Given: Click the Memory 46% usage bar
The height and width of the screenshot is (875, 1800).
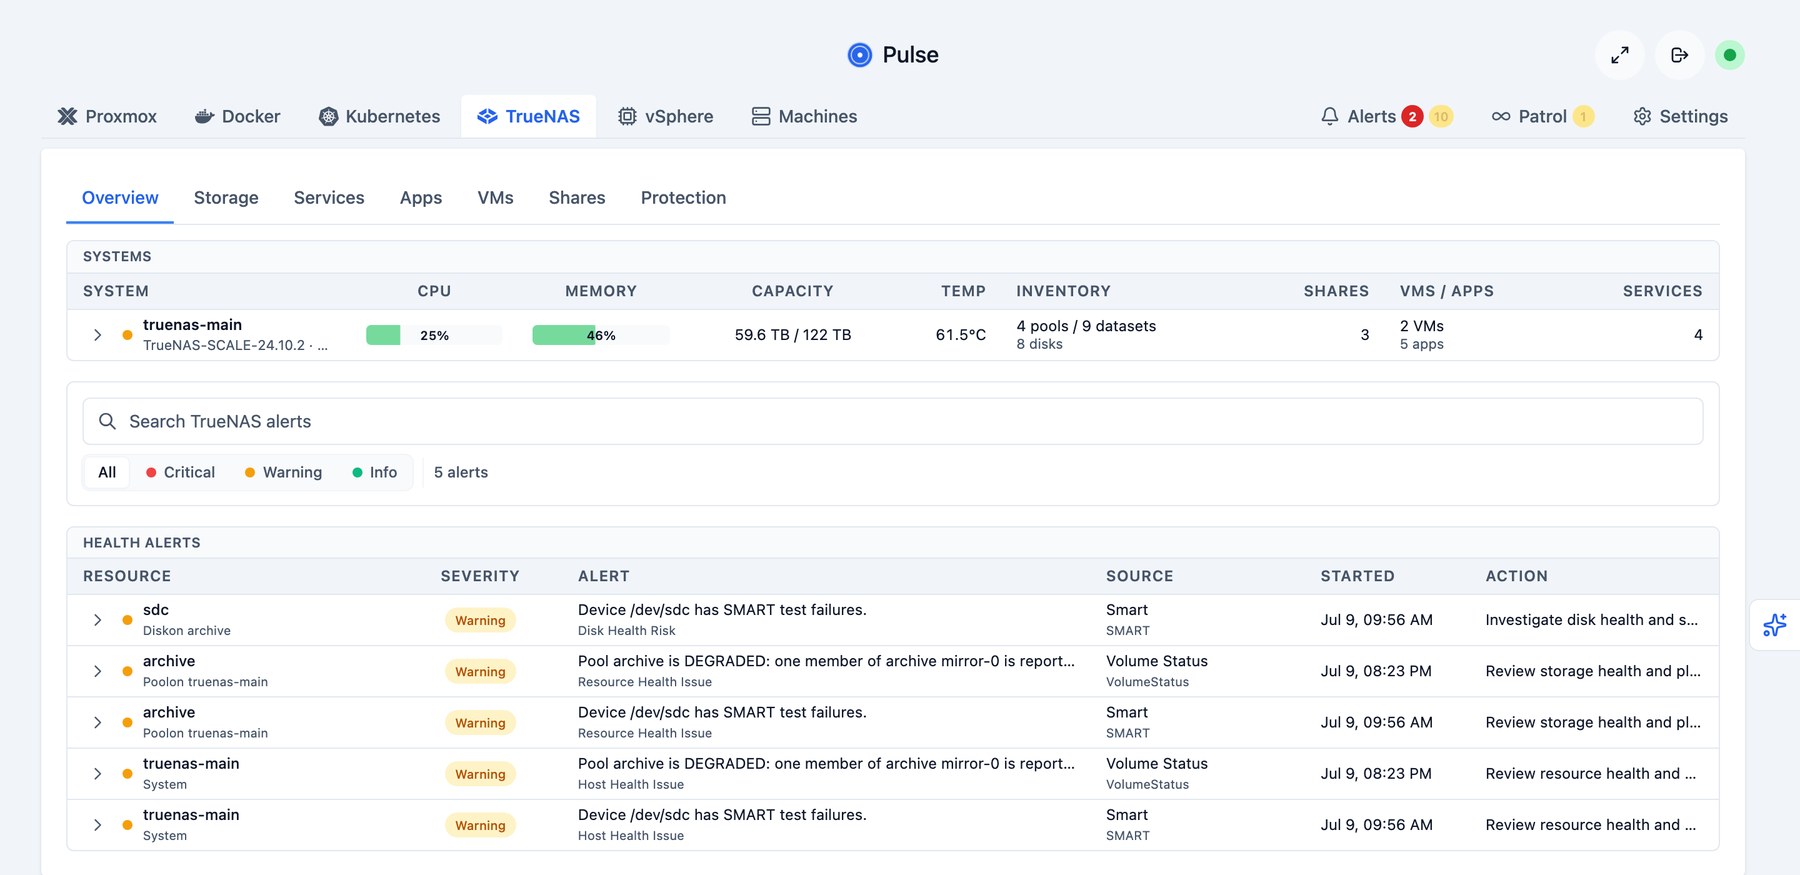Looking at the screenshot, I should (x=600, y=335).
